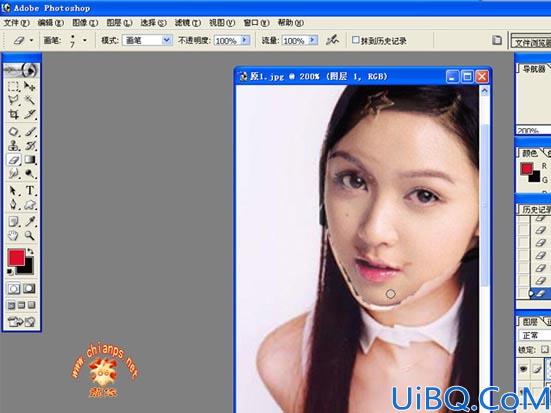This screenshot has width=551, height=413.
Task: Open the 图层(L) menu
Action: pyautogui.click(x=119, y=23)
